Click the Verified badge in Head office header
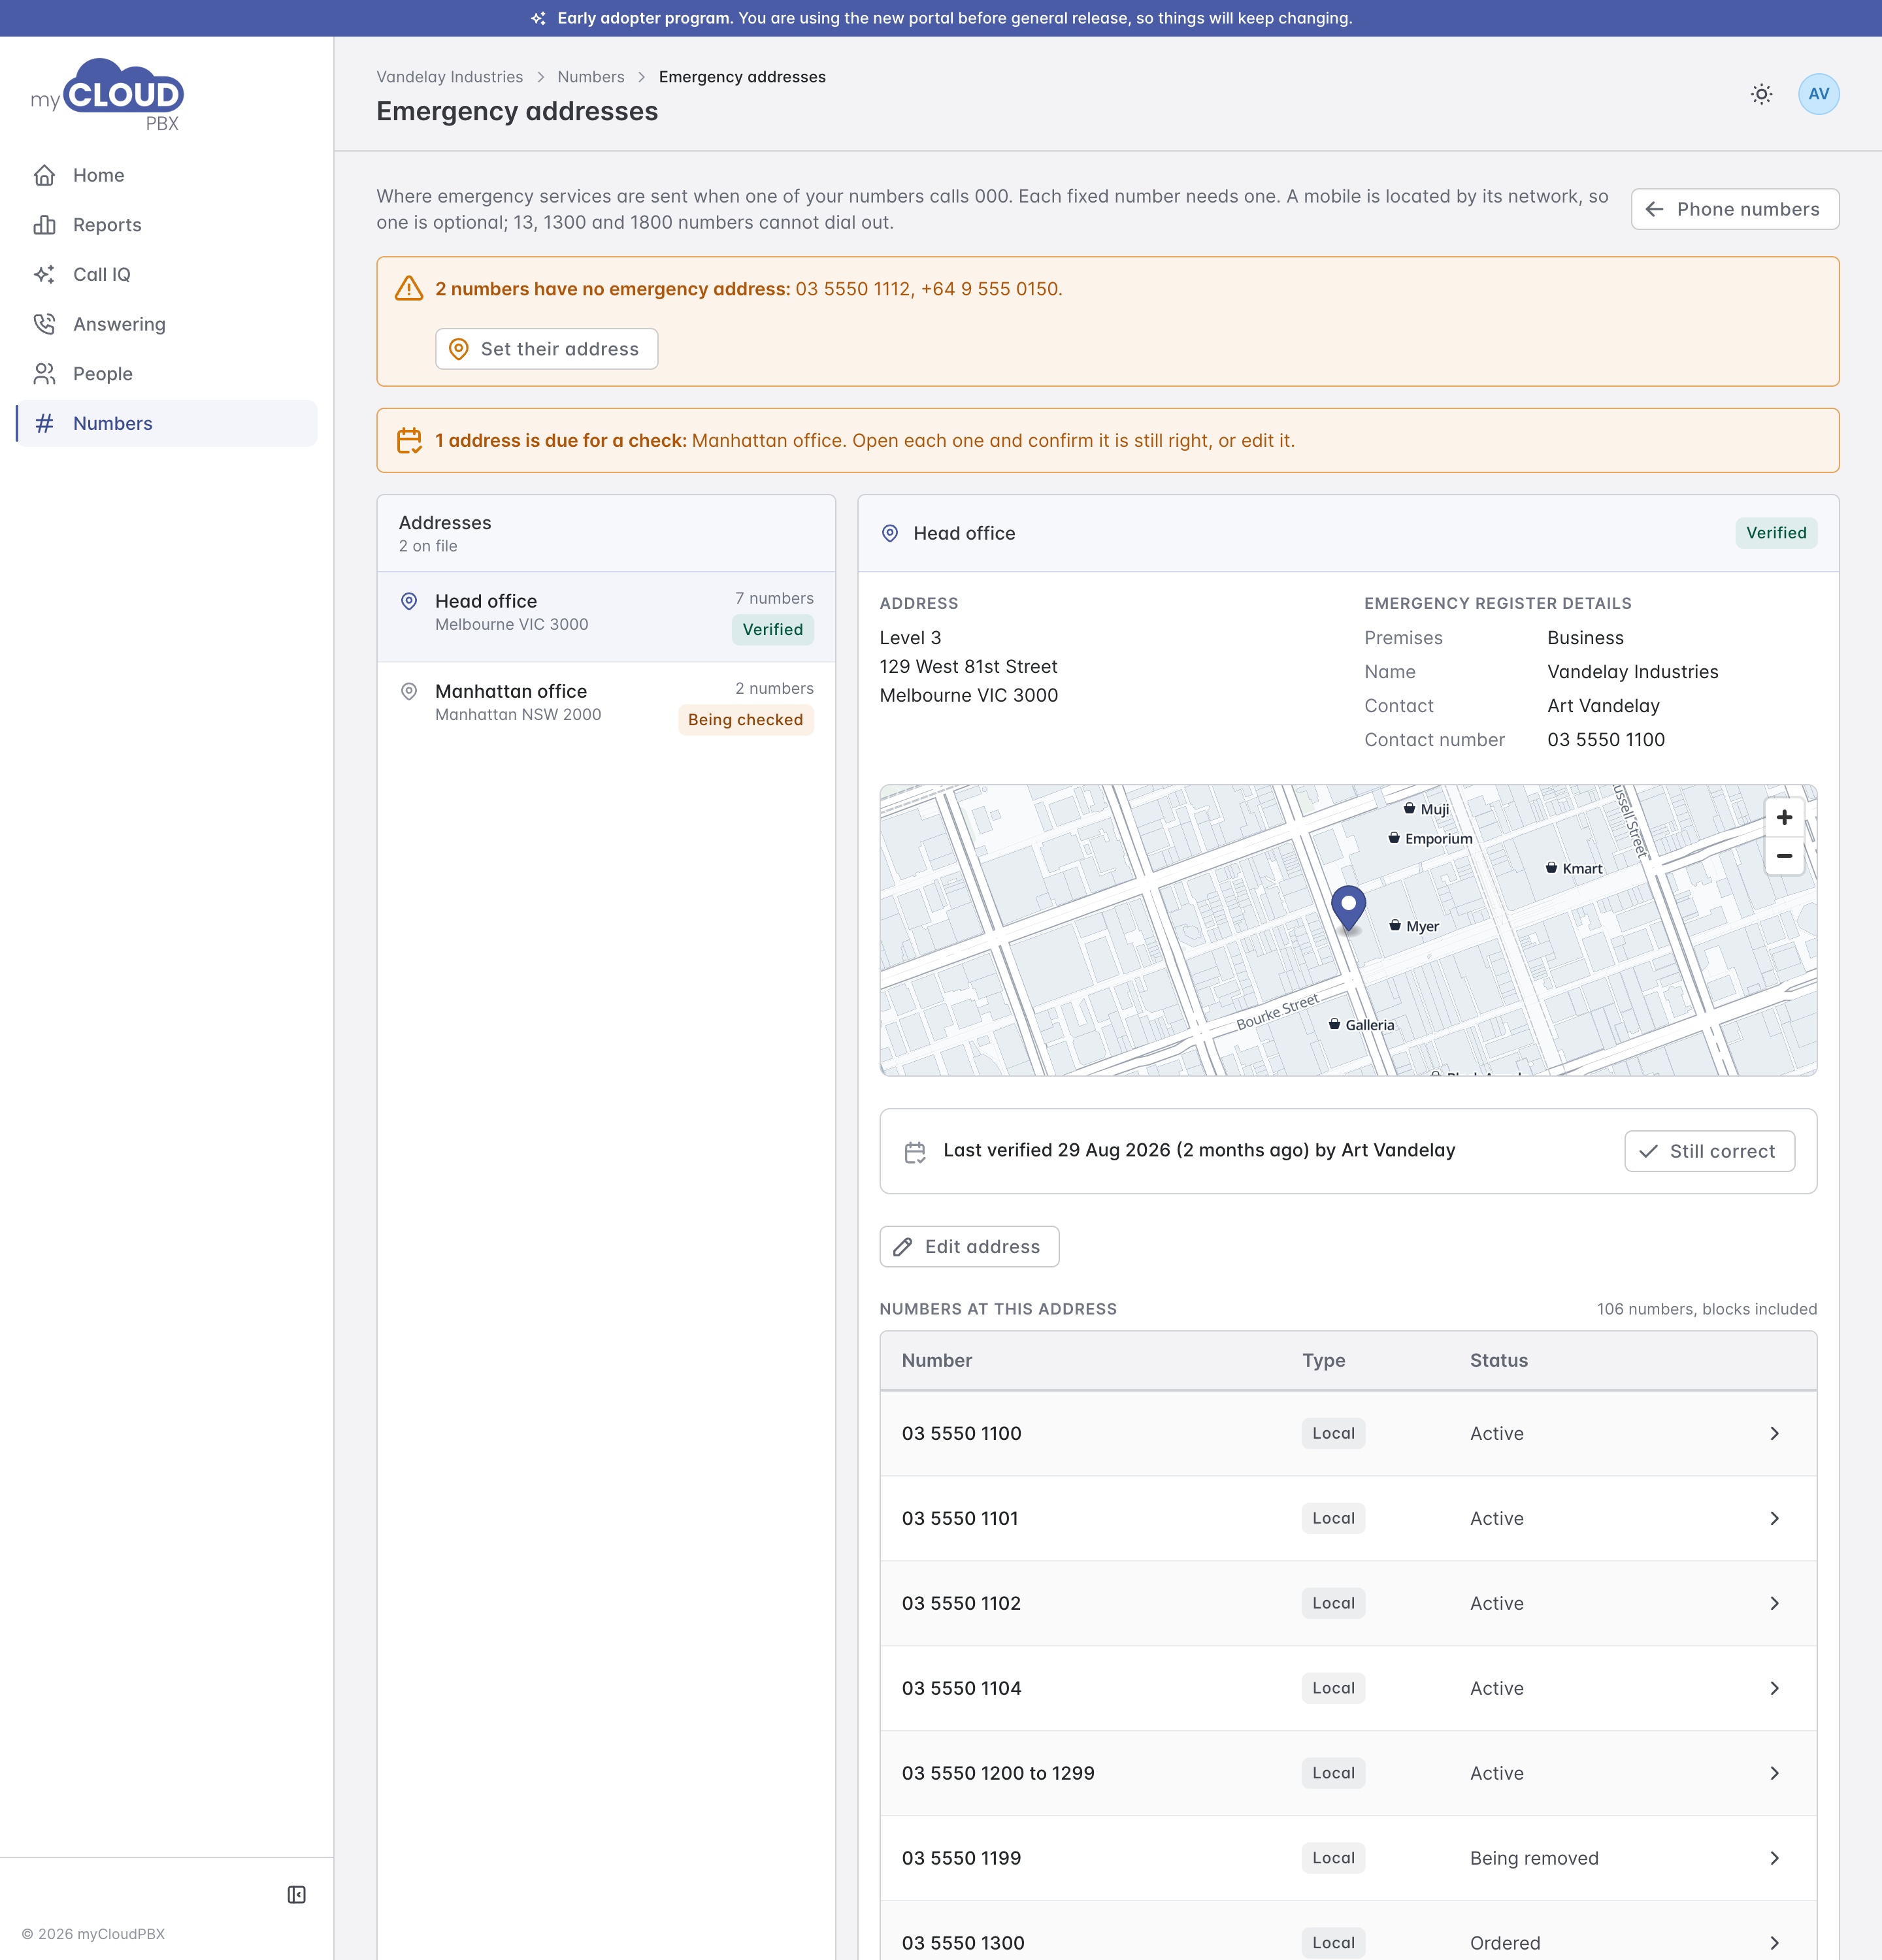 point(1776,533)
